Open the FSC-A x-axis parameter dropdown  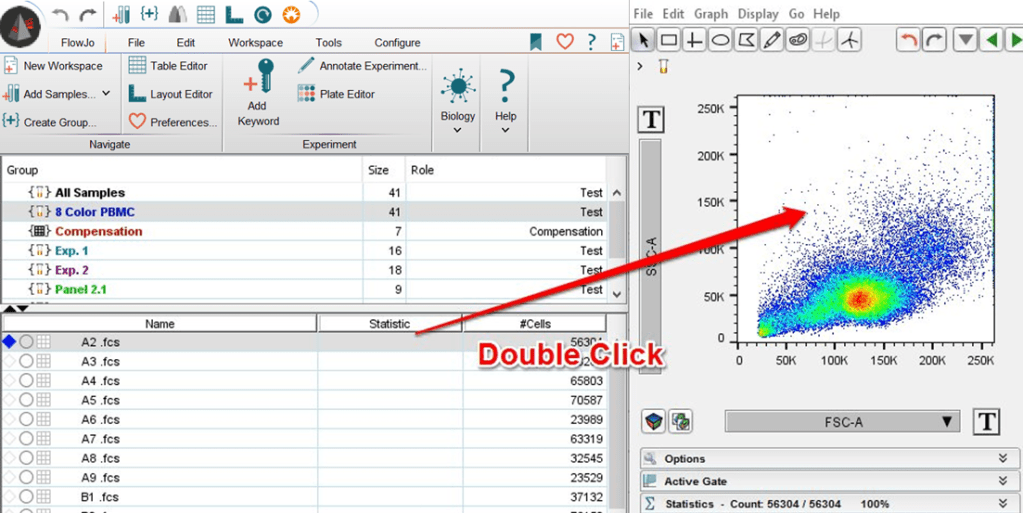pos(841,422)
